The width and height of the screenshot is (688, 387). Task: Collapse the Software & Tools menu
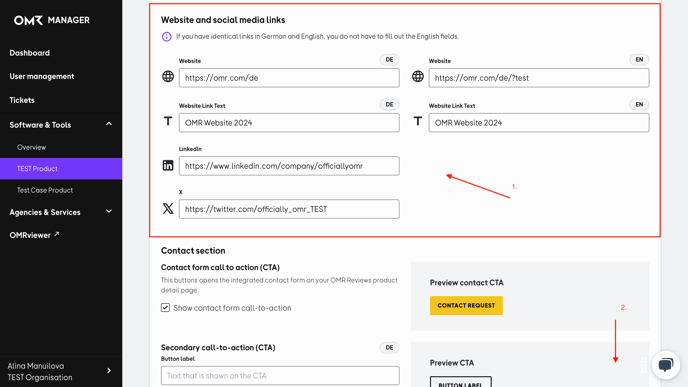pyautogui.click(x=109, y=125)
